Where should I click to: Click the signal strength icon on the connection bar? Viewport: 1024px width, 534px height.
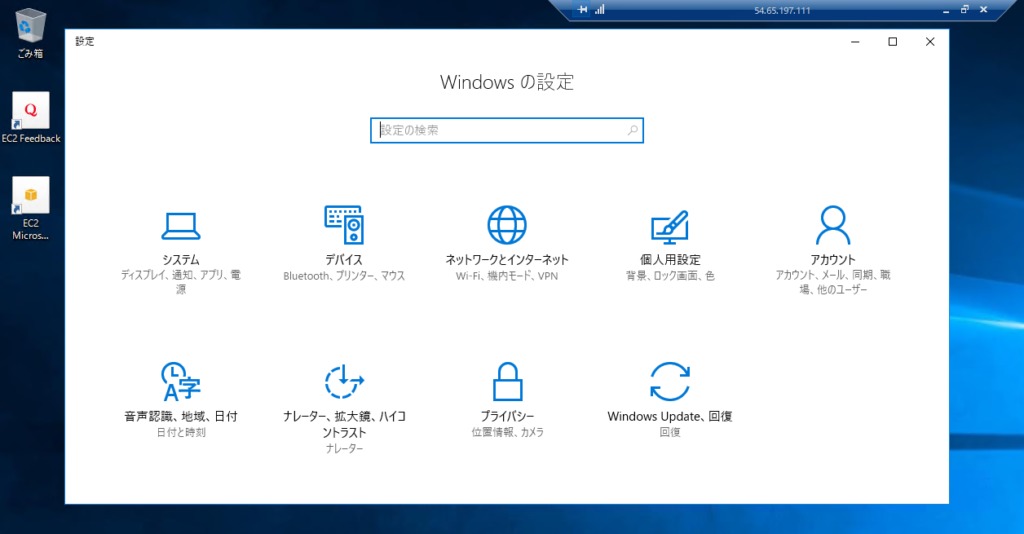point(600,10)
